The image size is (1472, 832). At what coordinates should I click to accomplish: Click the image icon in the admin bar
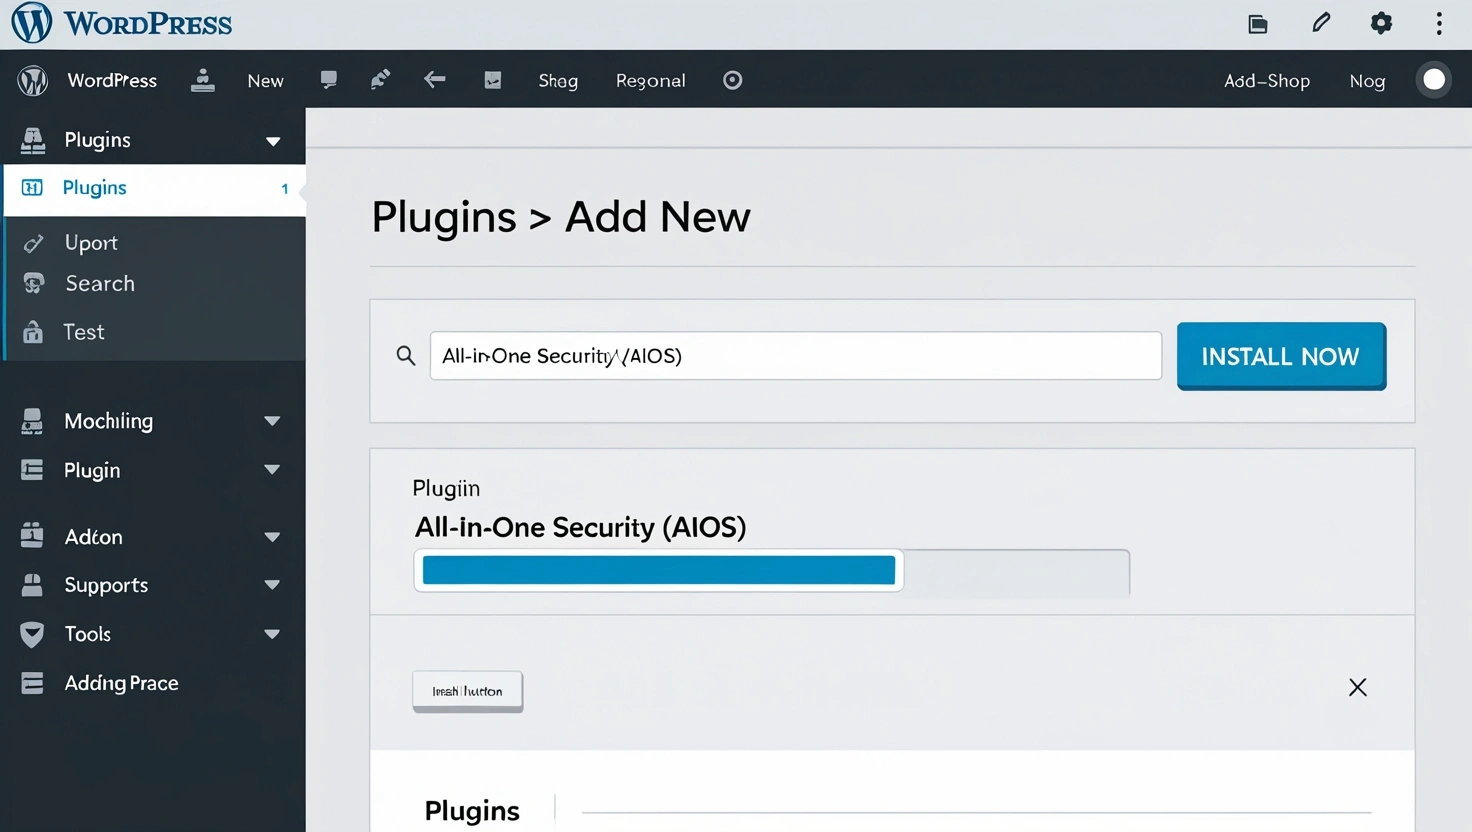click(493, 80)
